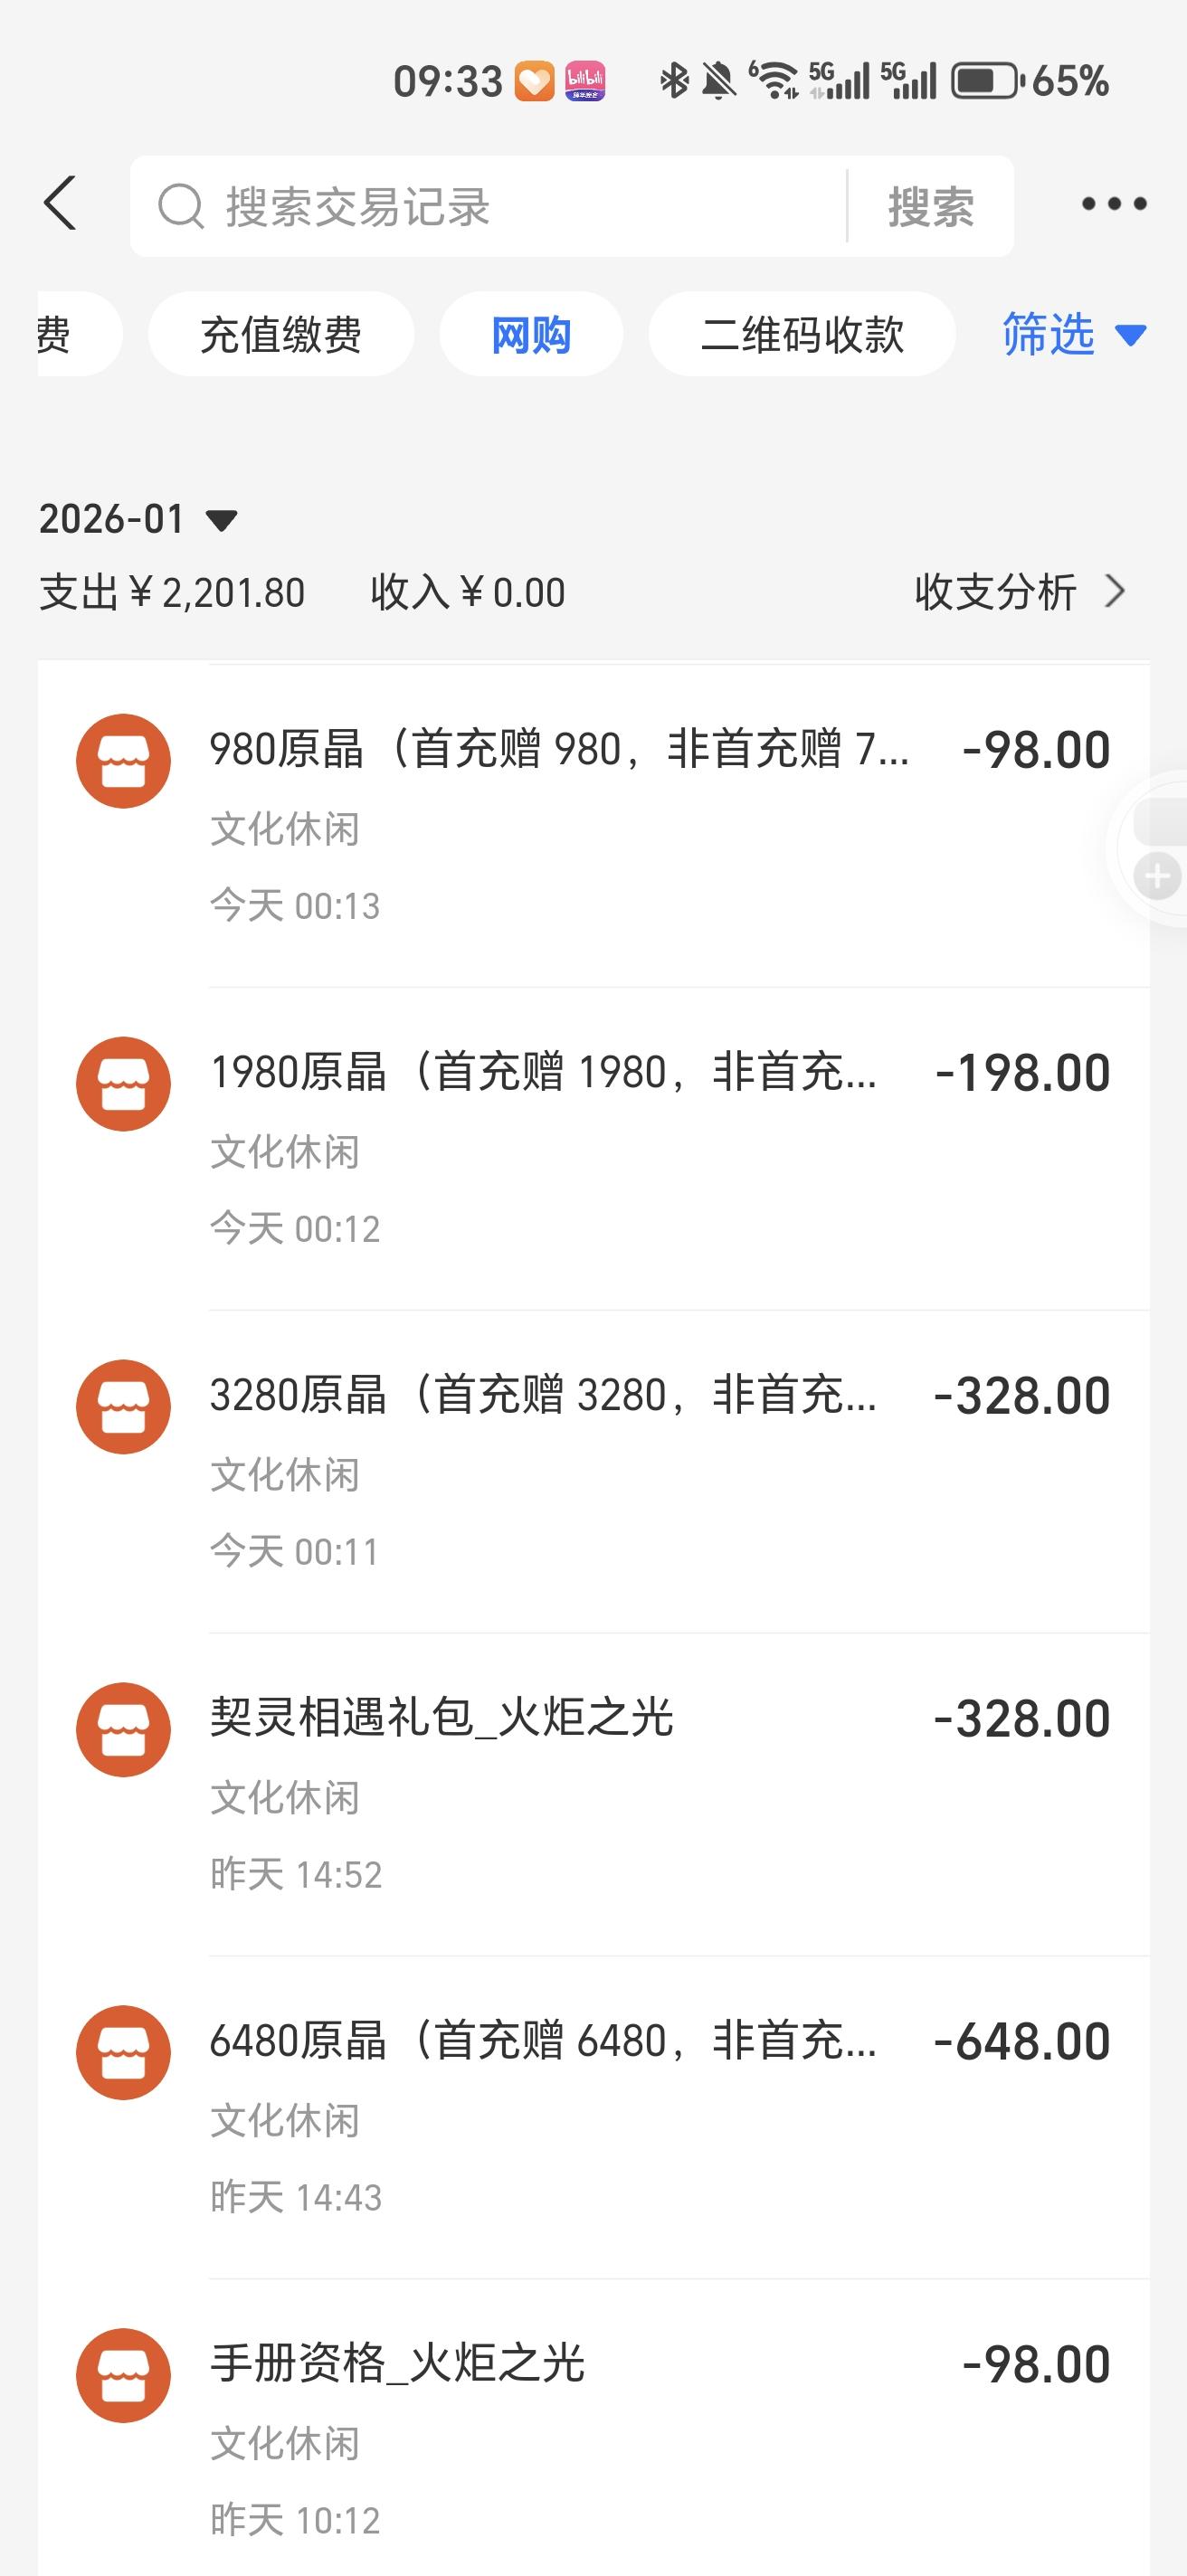
Task: Focus the 搜索交易记录 search field
Action: point(500,207)
